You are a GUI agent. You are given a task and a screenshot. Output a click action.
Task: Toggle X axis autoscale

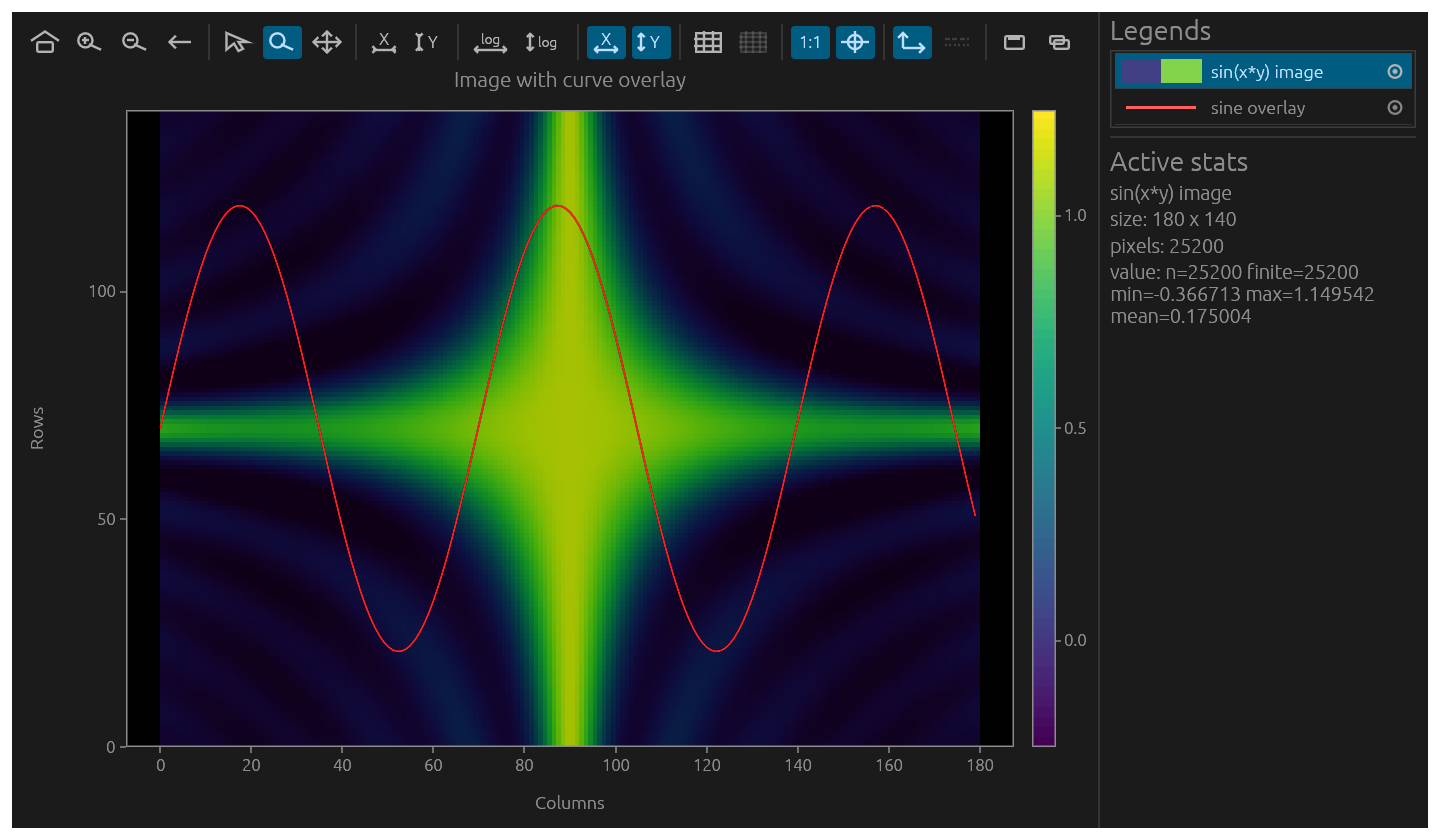tap(606, 42)
